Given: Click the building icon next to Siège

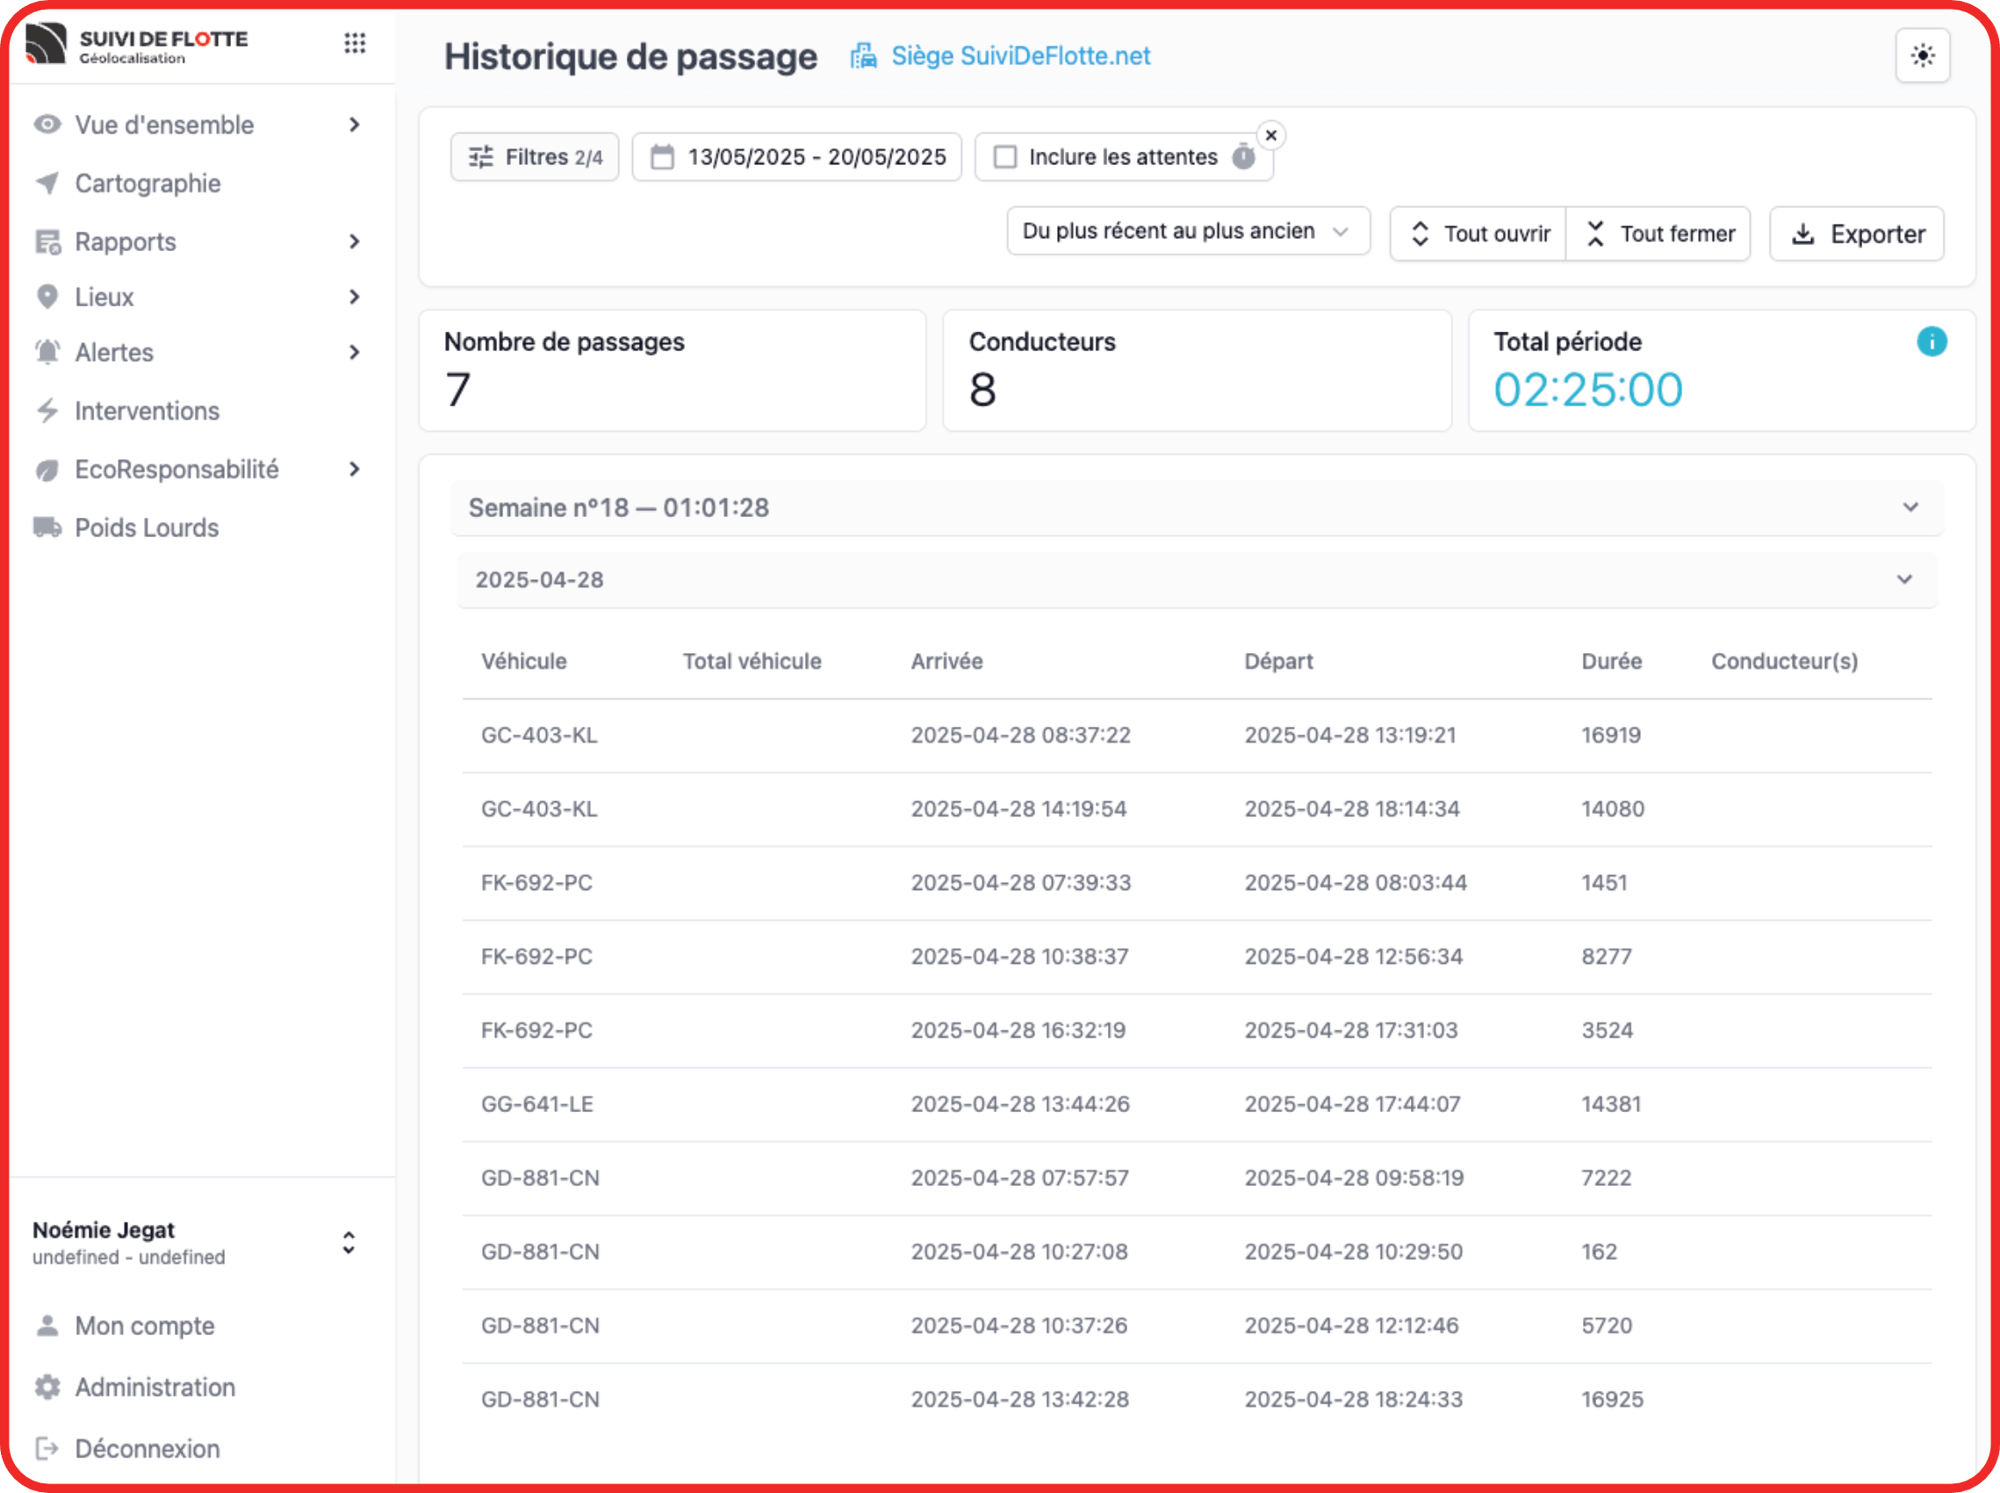Looking at the screenshot, I should point(863,56).
